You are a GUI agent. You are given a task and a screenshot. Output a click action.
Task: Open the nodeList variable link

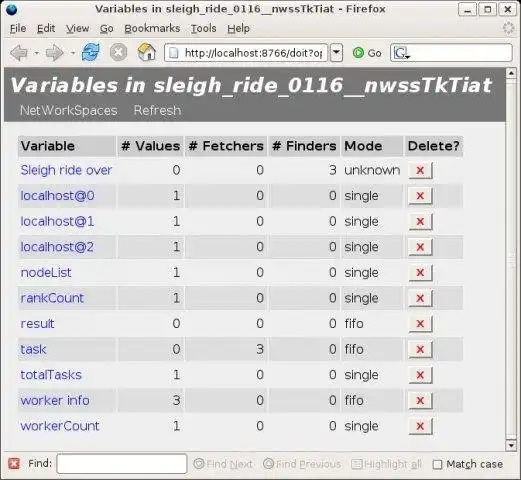[46, 273]
